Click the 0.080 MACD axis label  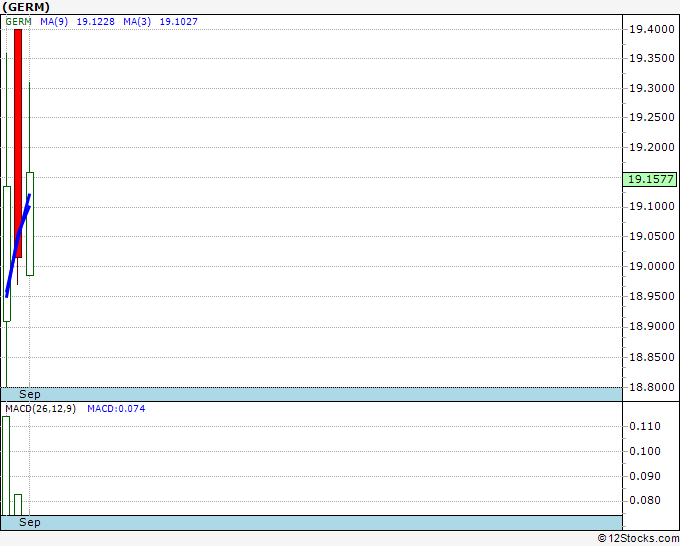click(x=645, y=500)
